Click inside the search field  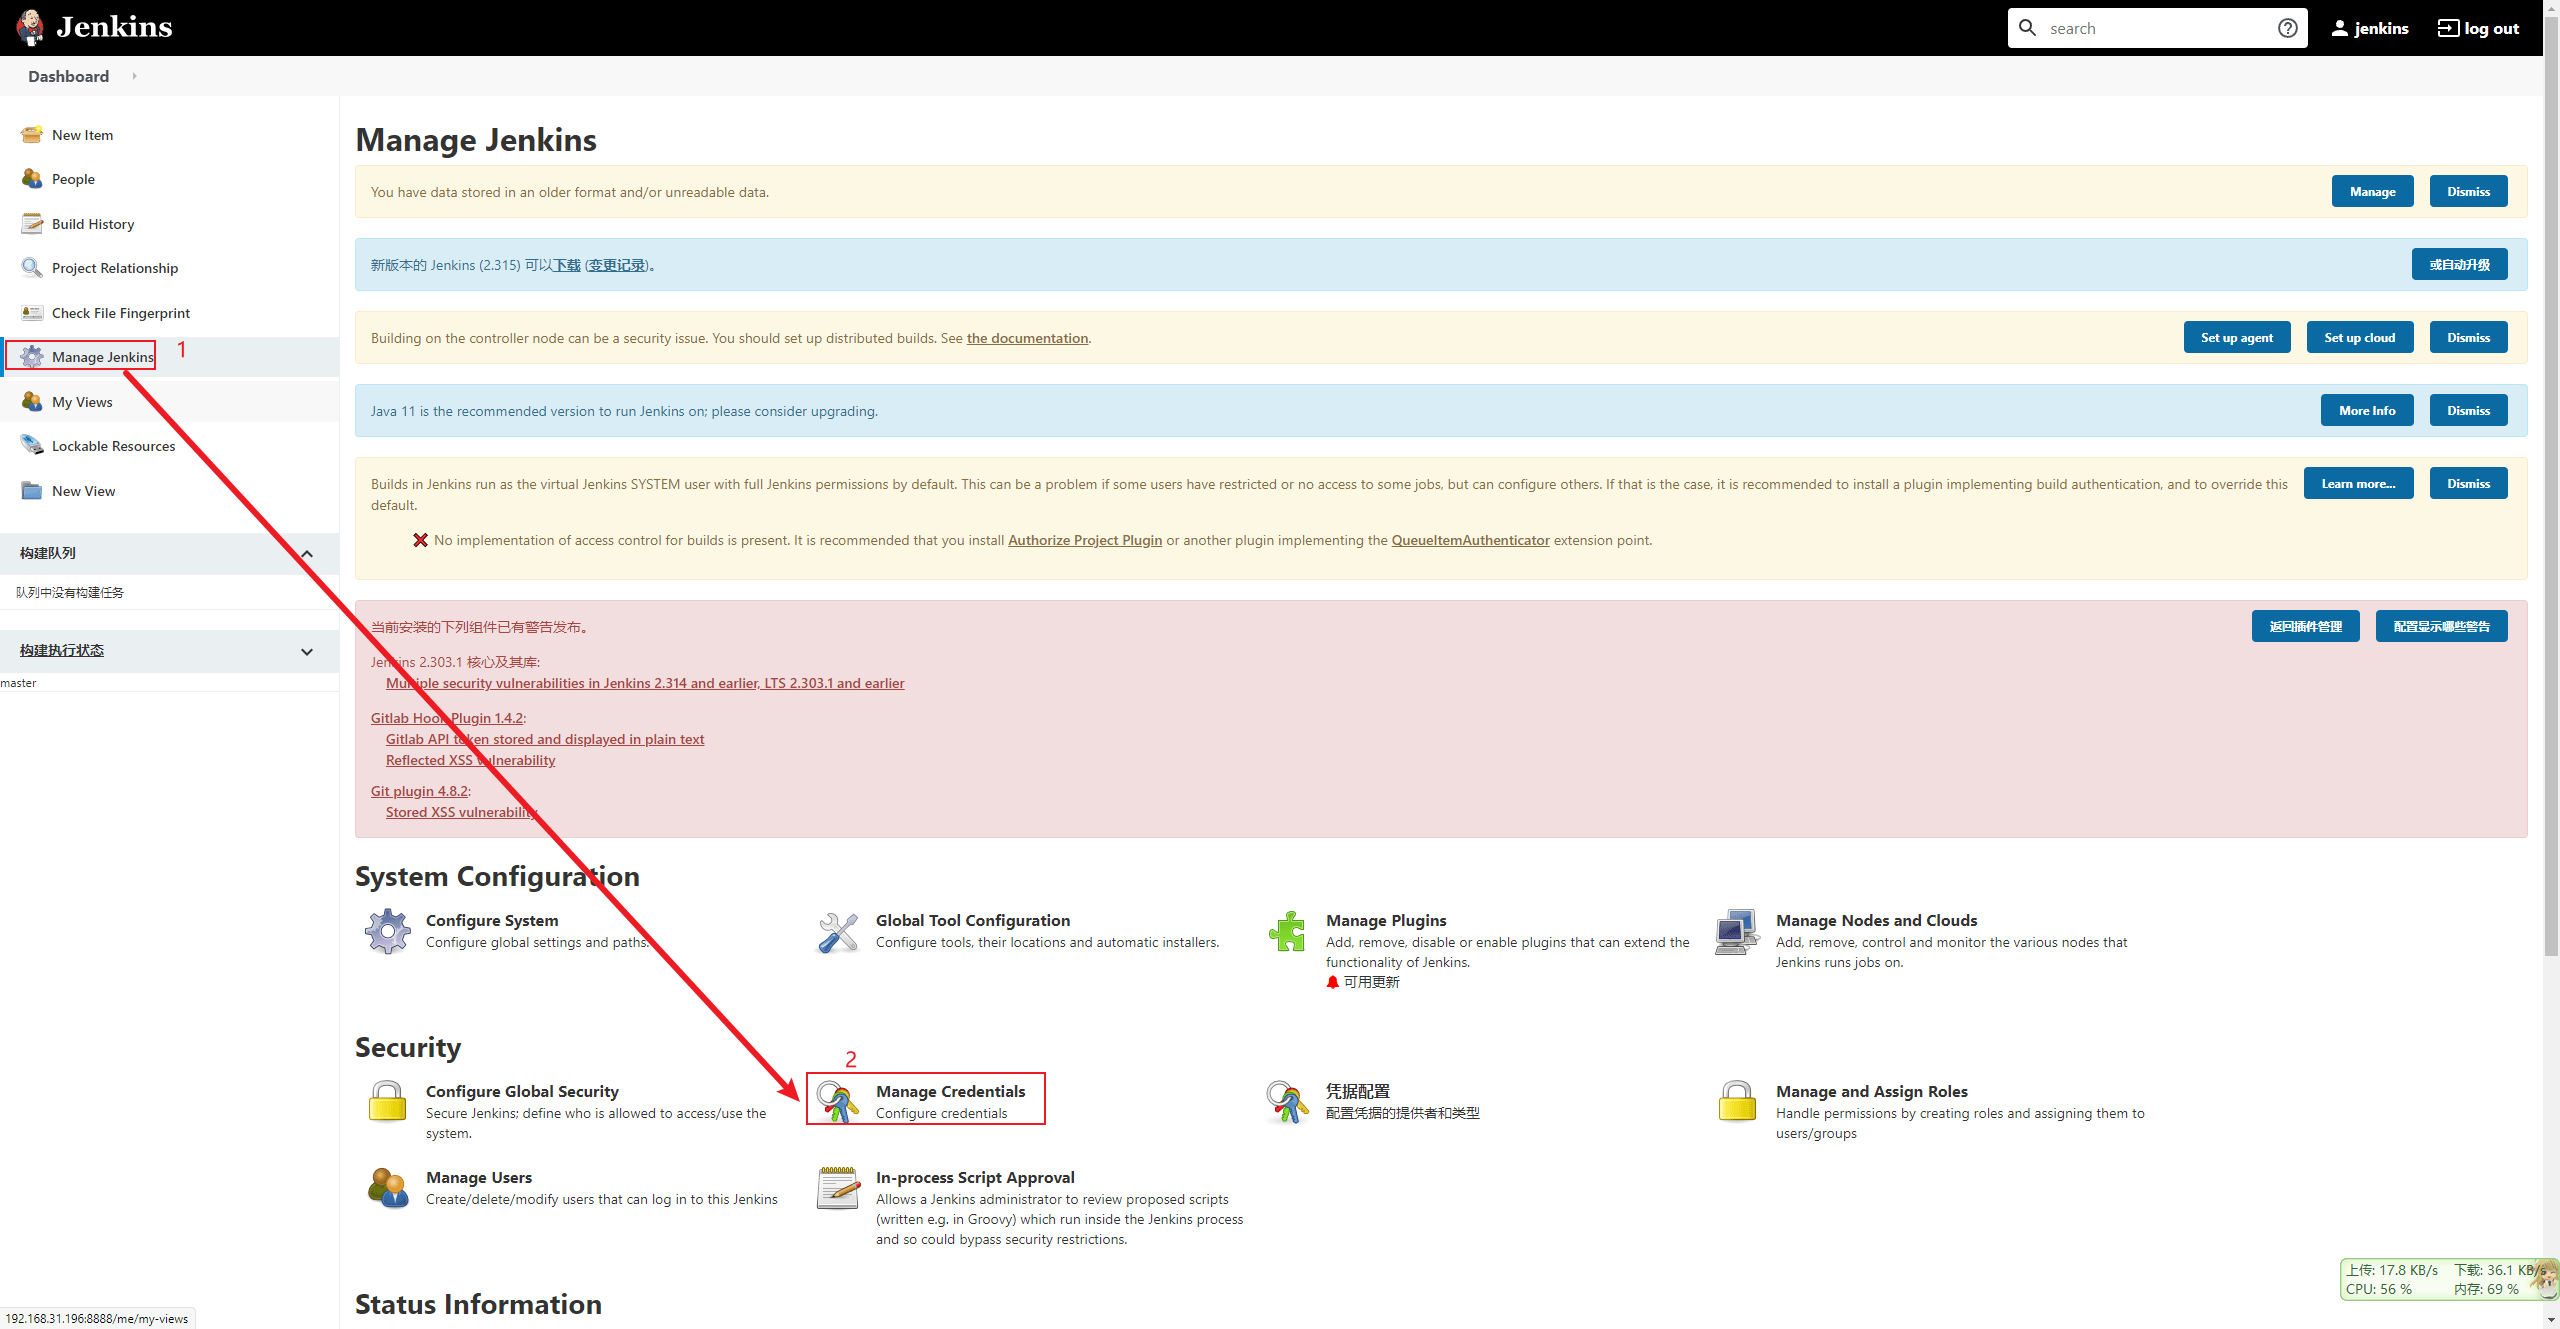coord(2150,27)
